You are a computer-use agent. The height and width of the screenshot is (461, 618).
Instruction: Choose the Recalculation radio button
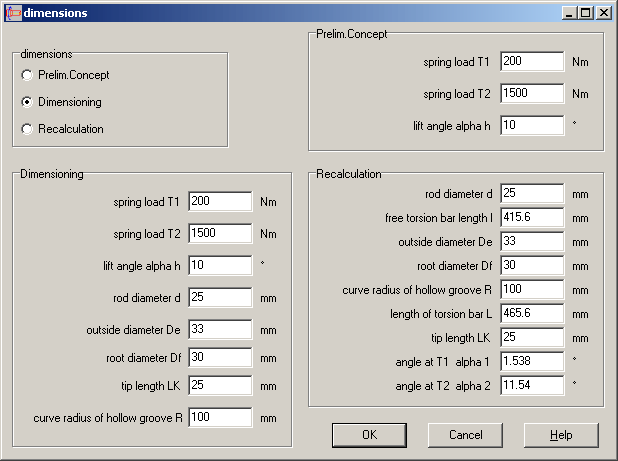[x=27, y=129]
